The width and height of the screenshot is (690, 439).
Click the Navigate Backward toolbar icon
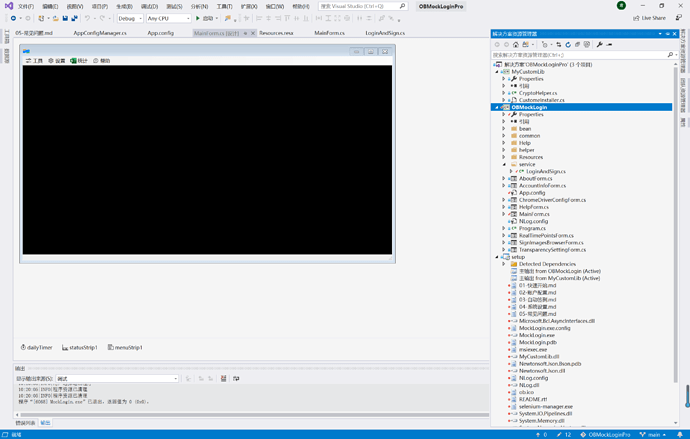(13, 18)
